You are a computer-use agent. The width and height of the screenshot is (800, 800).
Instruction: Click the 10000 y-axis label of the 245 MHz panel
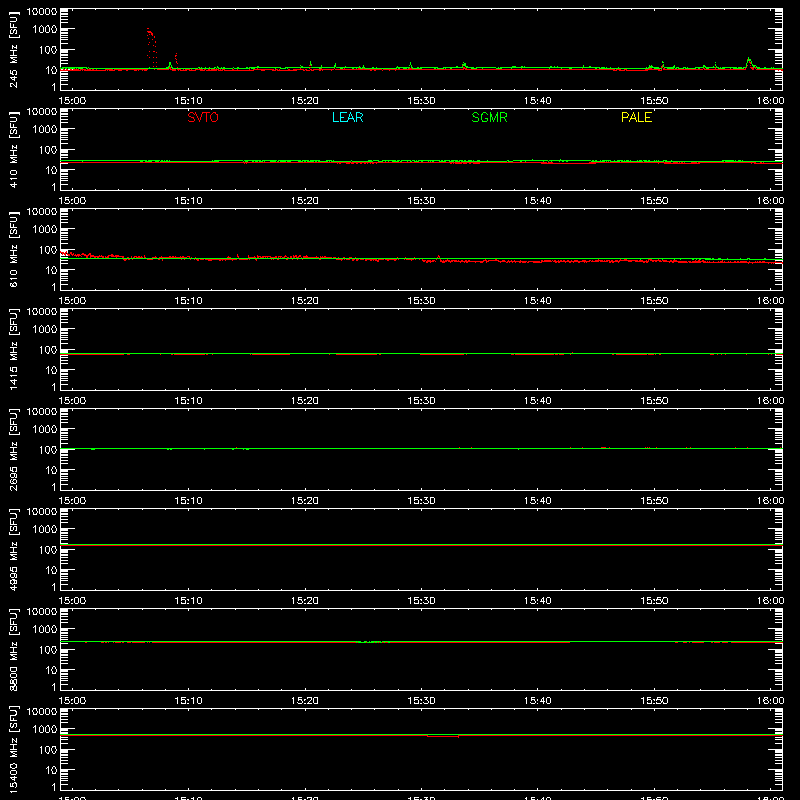(x=42, y=12)
